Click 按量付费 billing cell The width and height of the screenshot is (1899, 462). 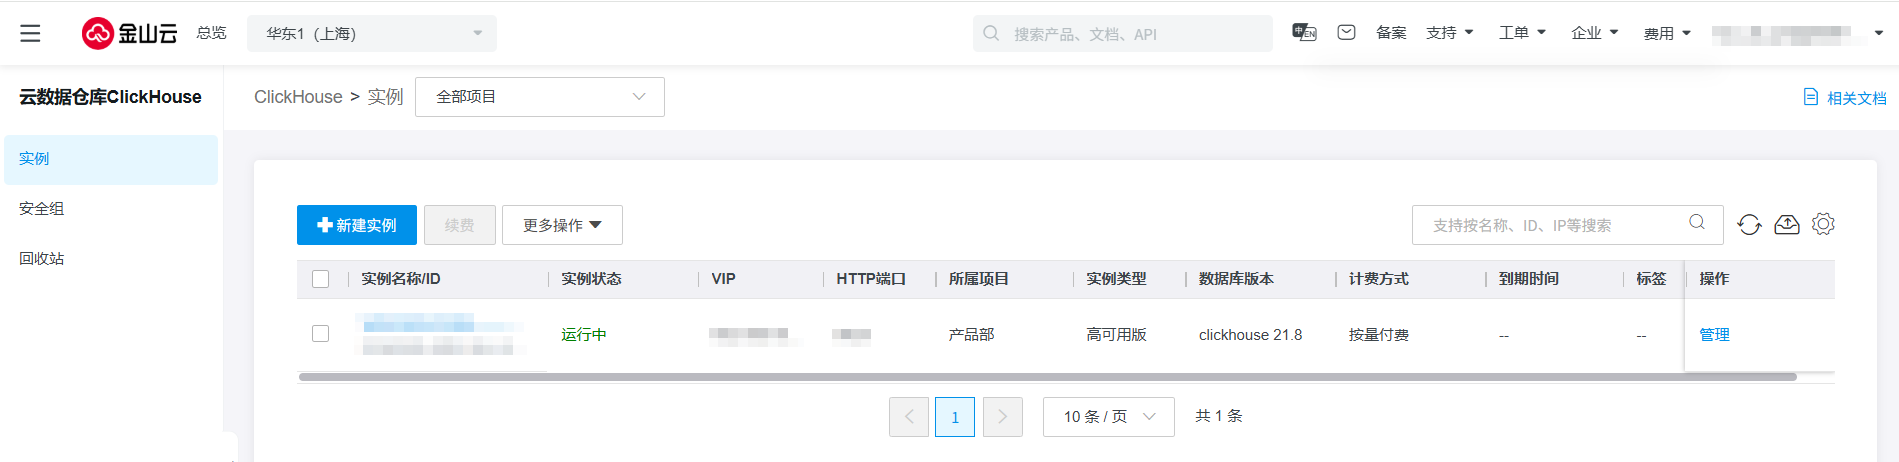(x=1378, y=335)
